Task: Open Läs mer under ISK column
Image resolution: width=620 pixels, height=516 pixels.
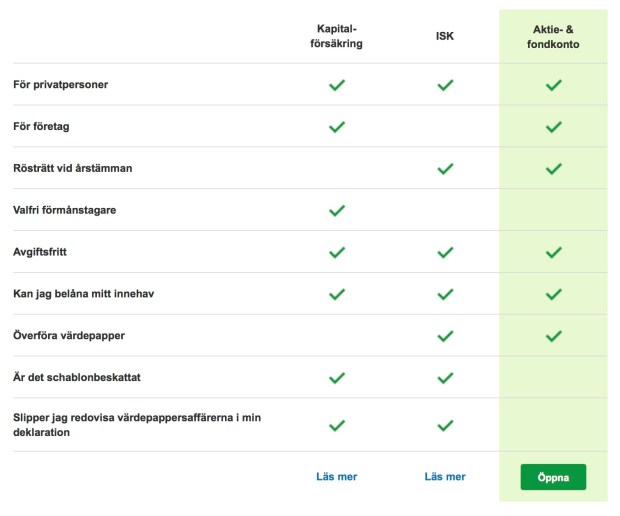Action: click(x=445, y=477)
